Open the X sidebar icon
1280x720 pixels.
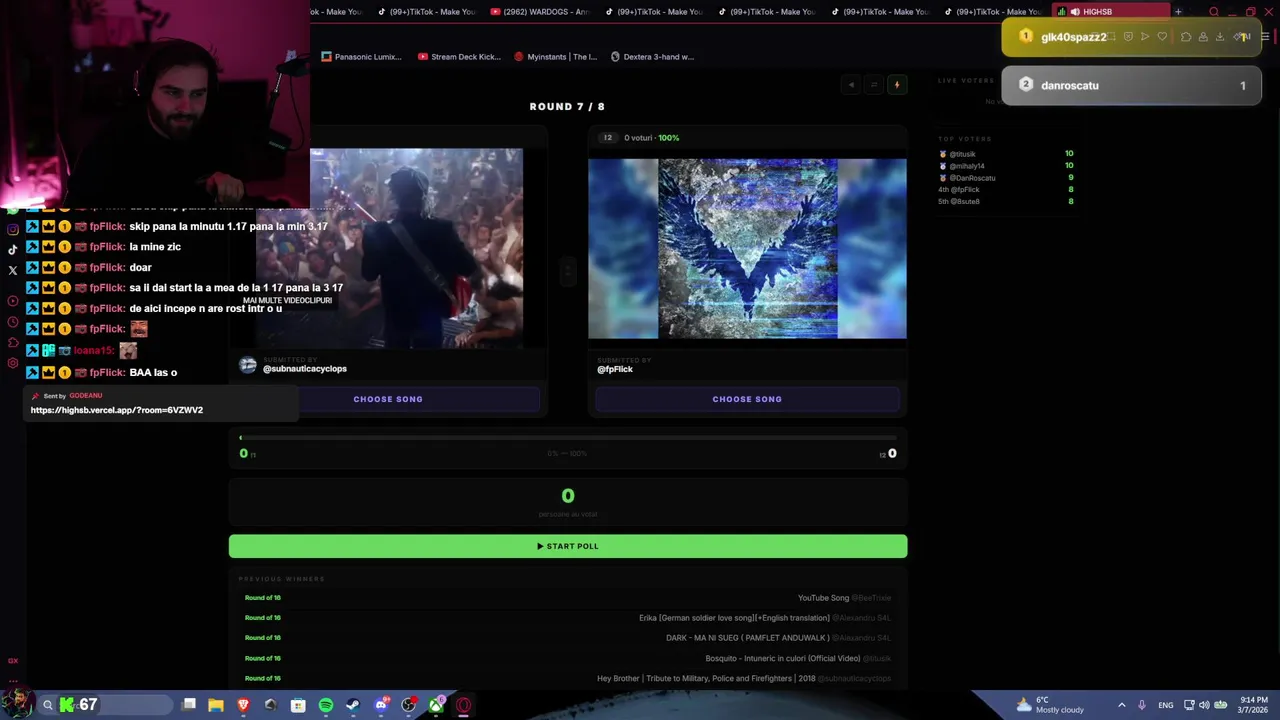[x=12, y=270]
